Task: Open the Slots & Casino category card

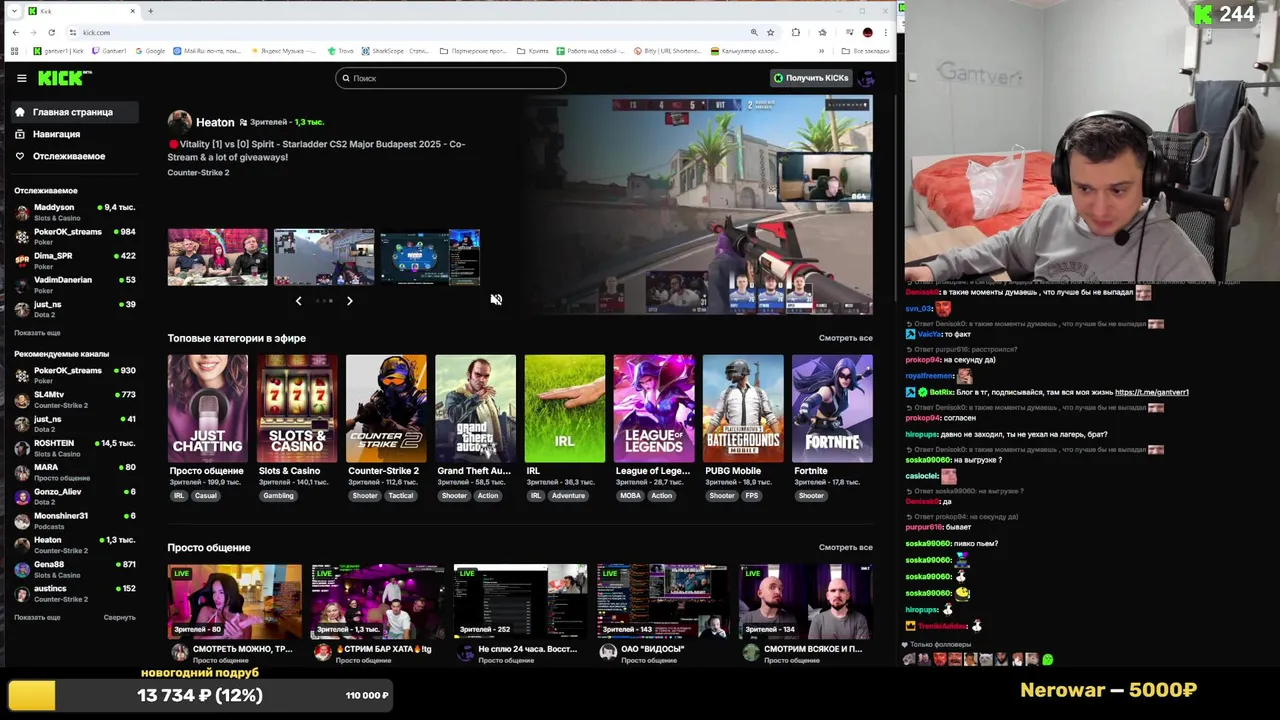Action: point(297,408)
